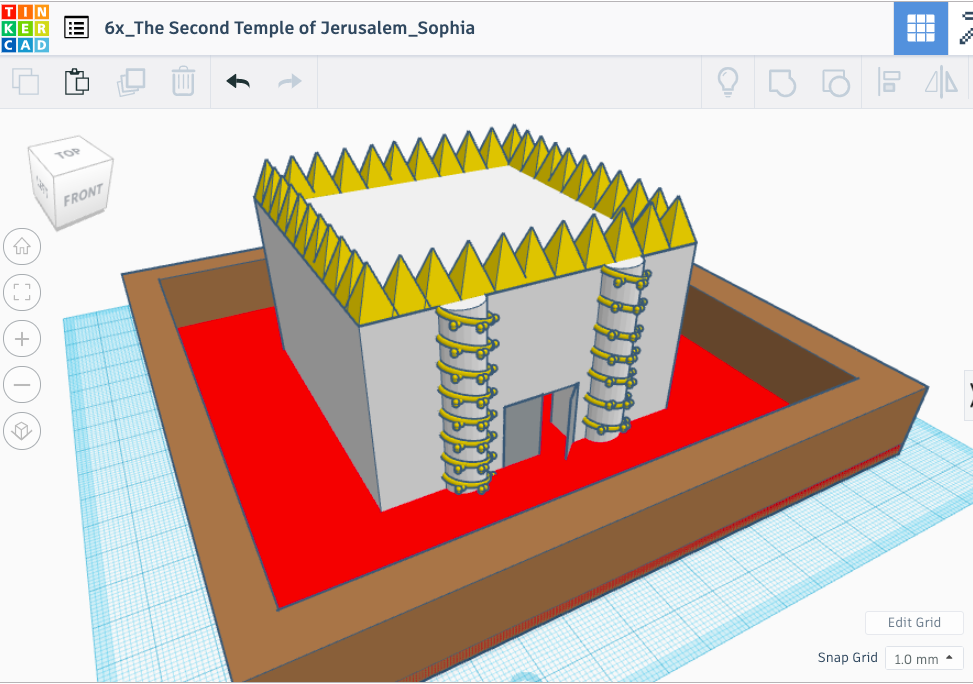Open the Align tool
This screenshot has height=684, width=973.
click(888, 82)
